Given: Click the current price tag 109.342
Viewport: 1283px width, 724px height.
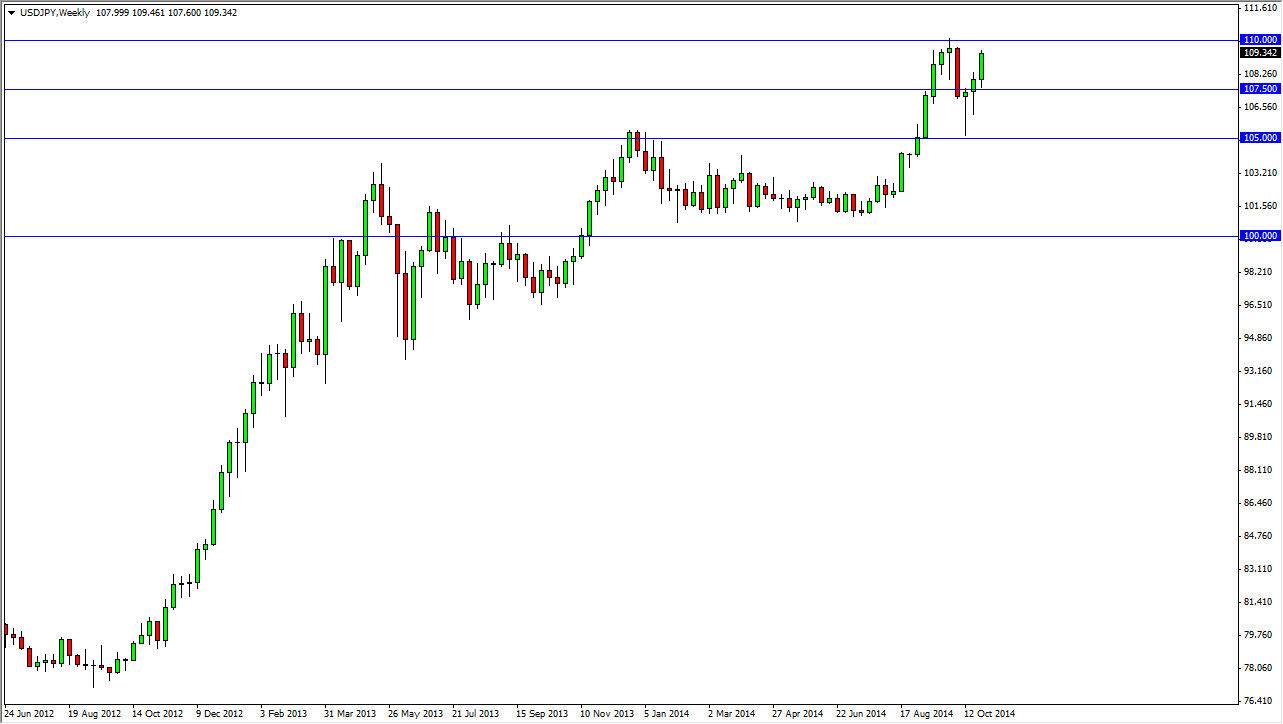Looking at the screenshot, I should [1259, 53].
